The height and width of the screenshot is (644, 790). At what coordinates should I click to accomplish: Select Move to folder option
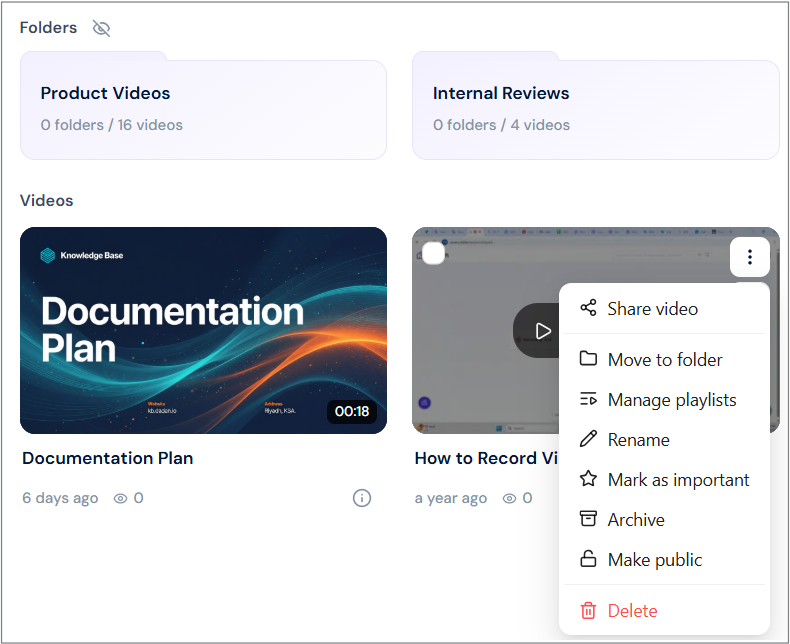click(664, 359)
